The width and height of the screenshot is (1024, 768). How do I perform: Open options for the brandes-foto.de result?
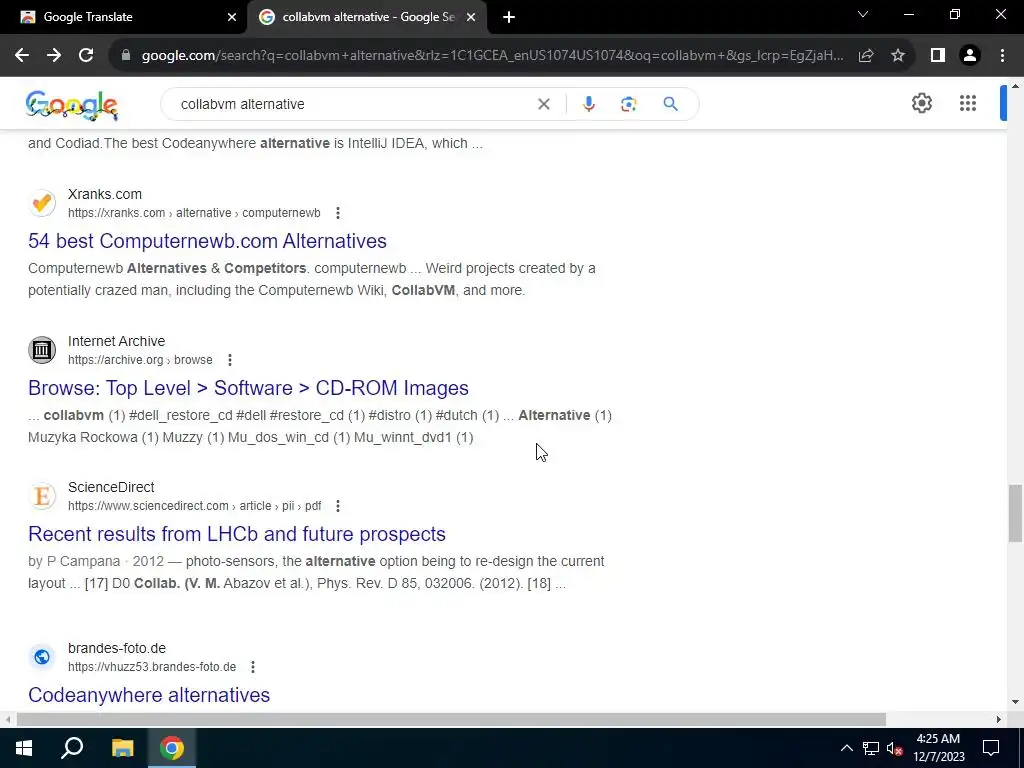pyautogui.click(x=253, y=667)
